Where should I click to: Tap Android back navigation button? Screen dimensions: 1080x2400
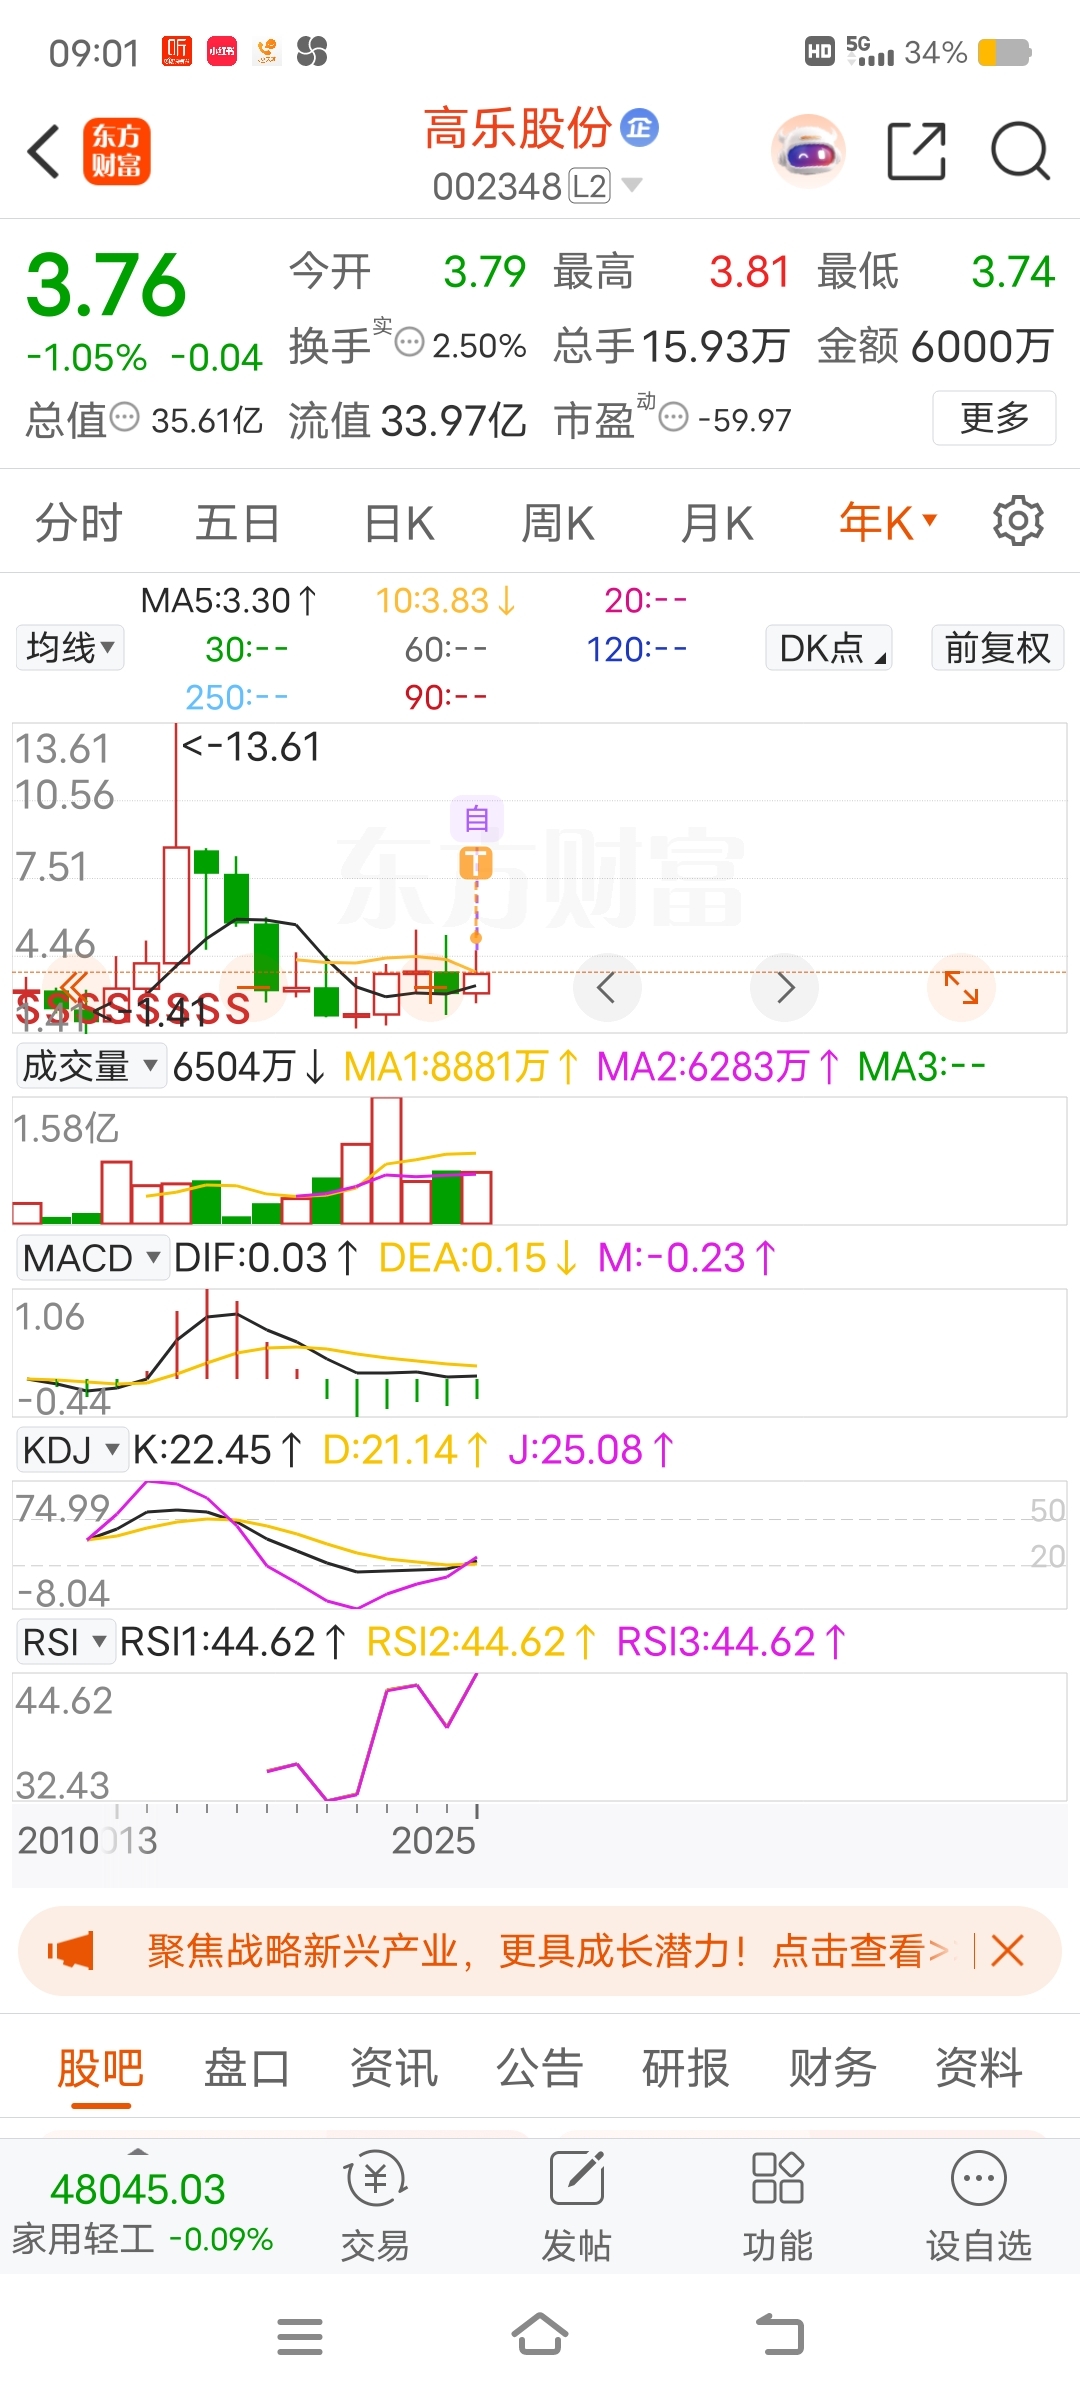click(x=780, y=2335)
